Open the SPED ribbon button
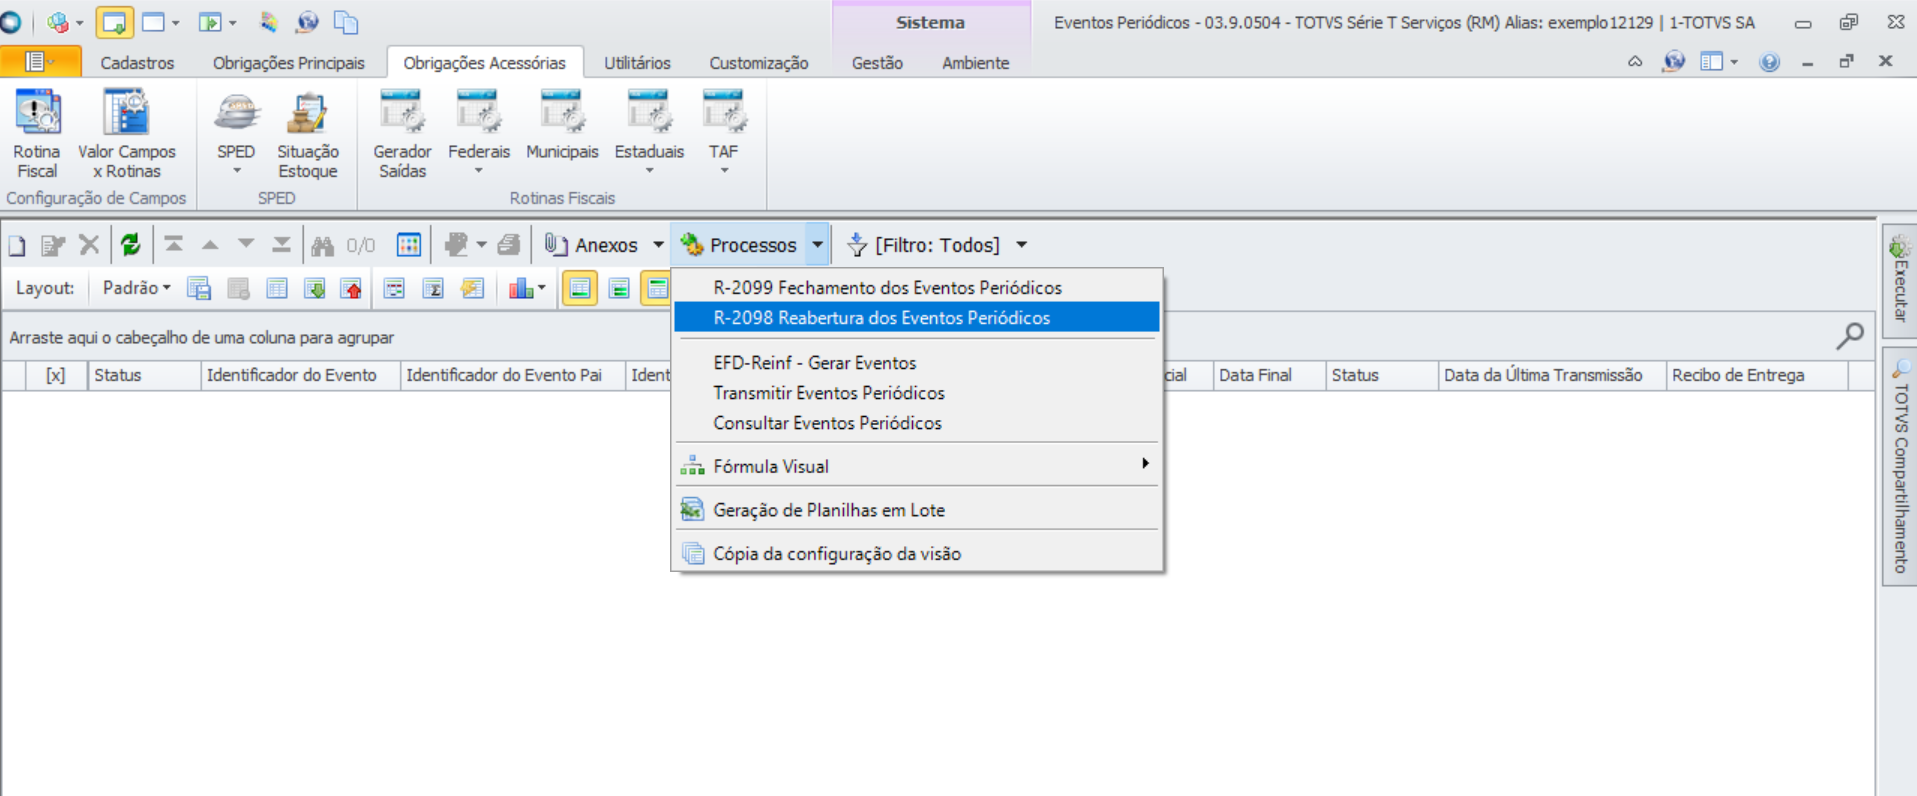1917x796 pixels. (236, 135)
